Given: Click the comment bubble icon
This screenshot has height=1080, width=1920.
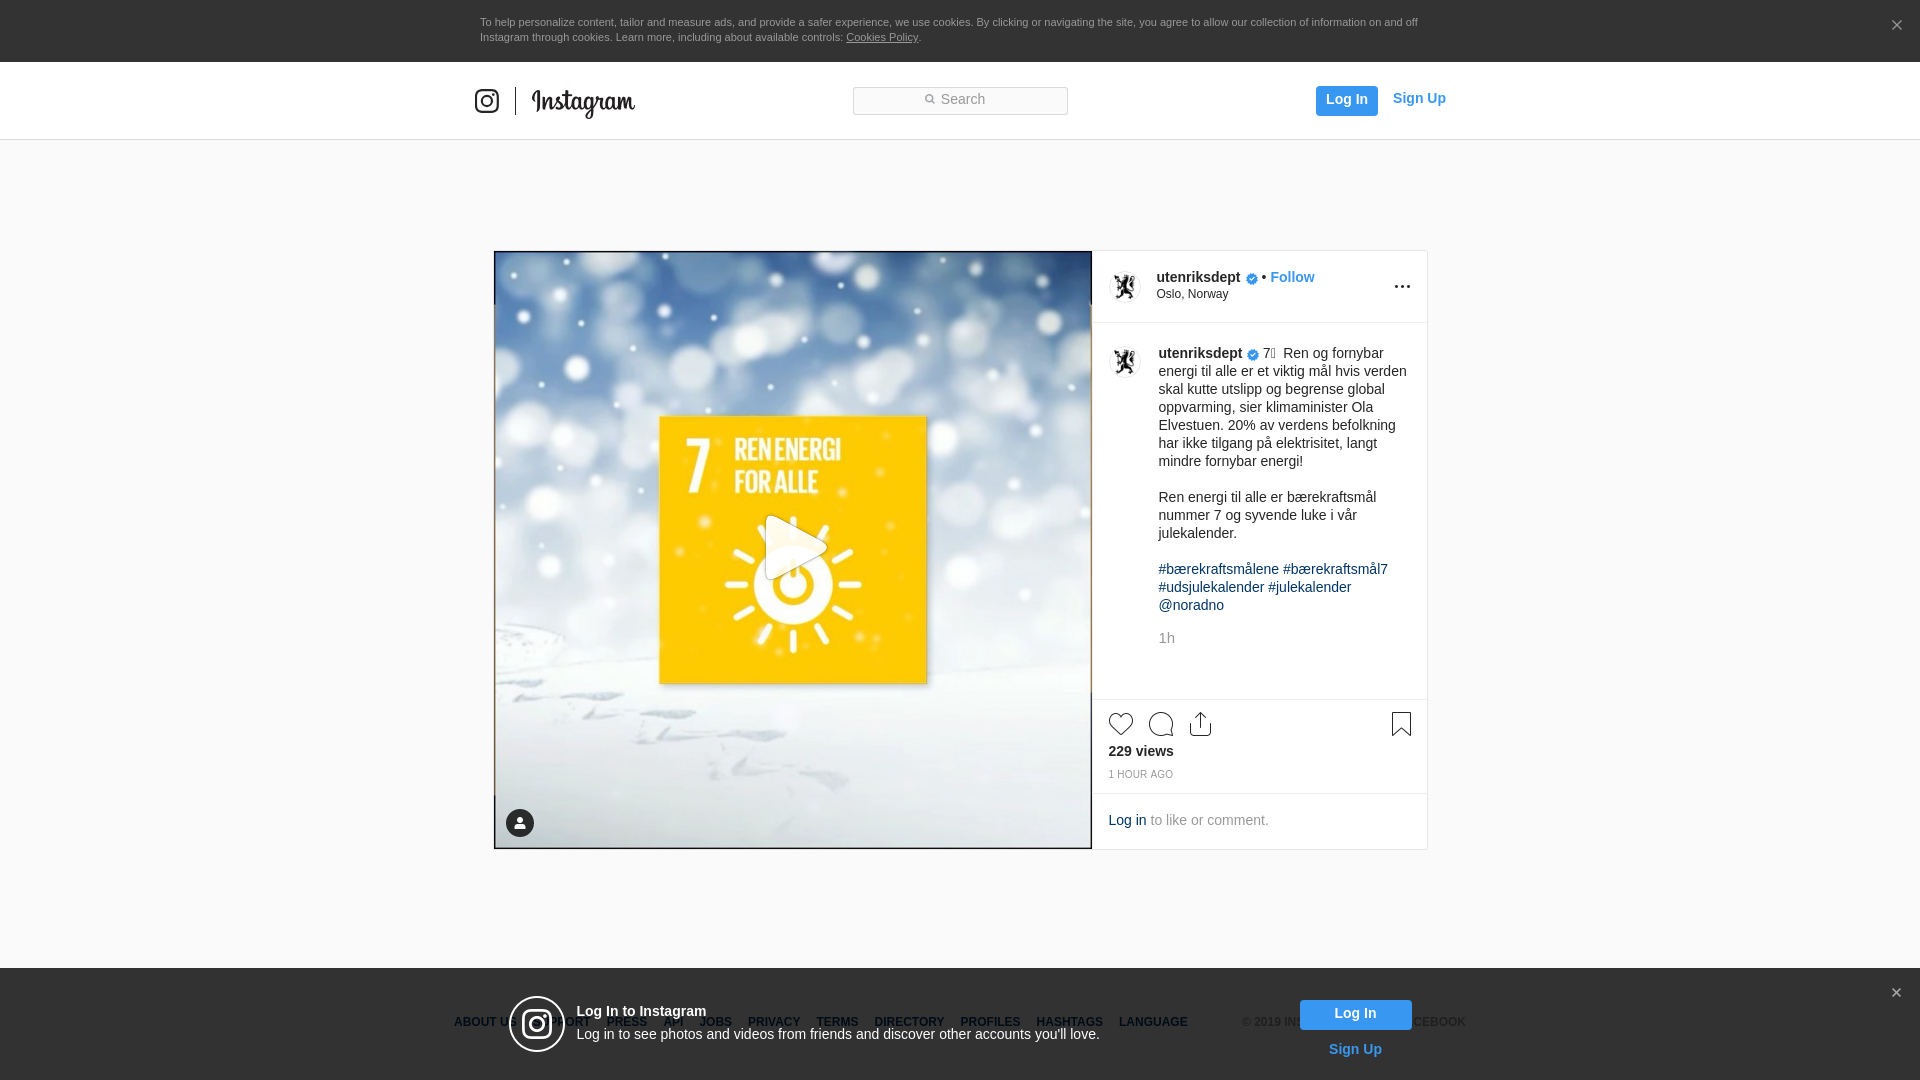Looking at the screenshot, I should (1160, 724).
